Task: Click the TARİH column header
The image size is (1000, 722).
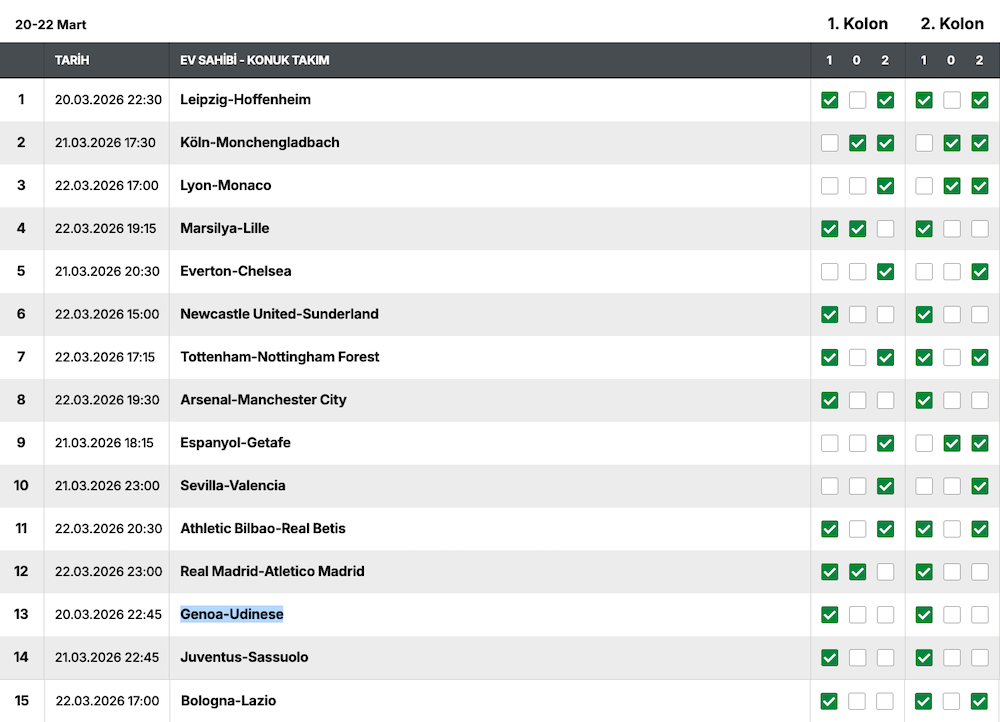Action: click(72, 60)
